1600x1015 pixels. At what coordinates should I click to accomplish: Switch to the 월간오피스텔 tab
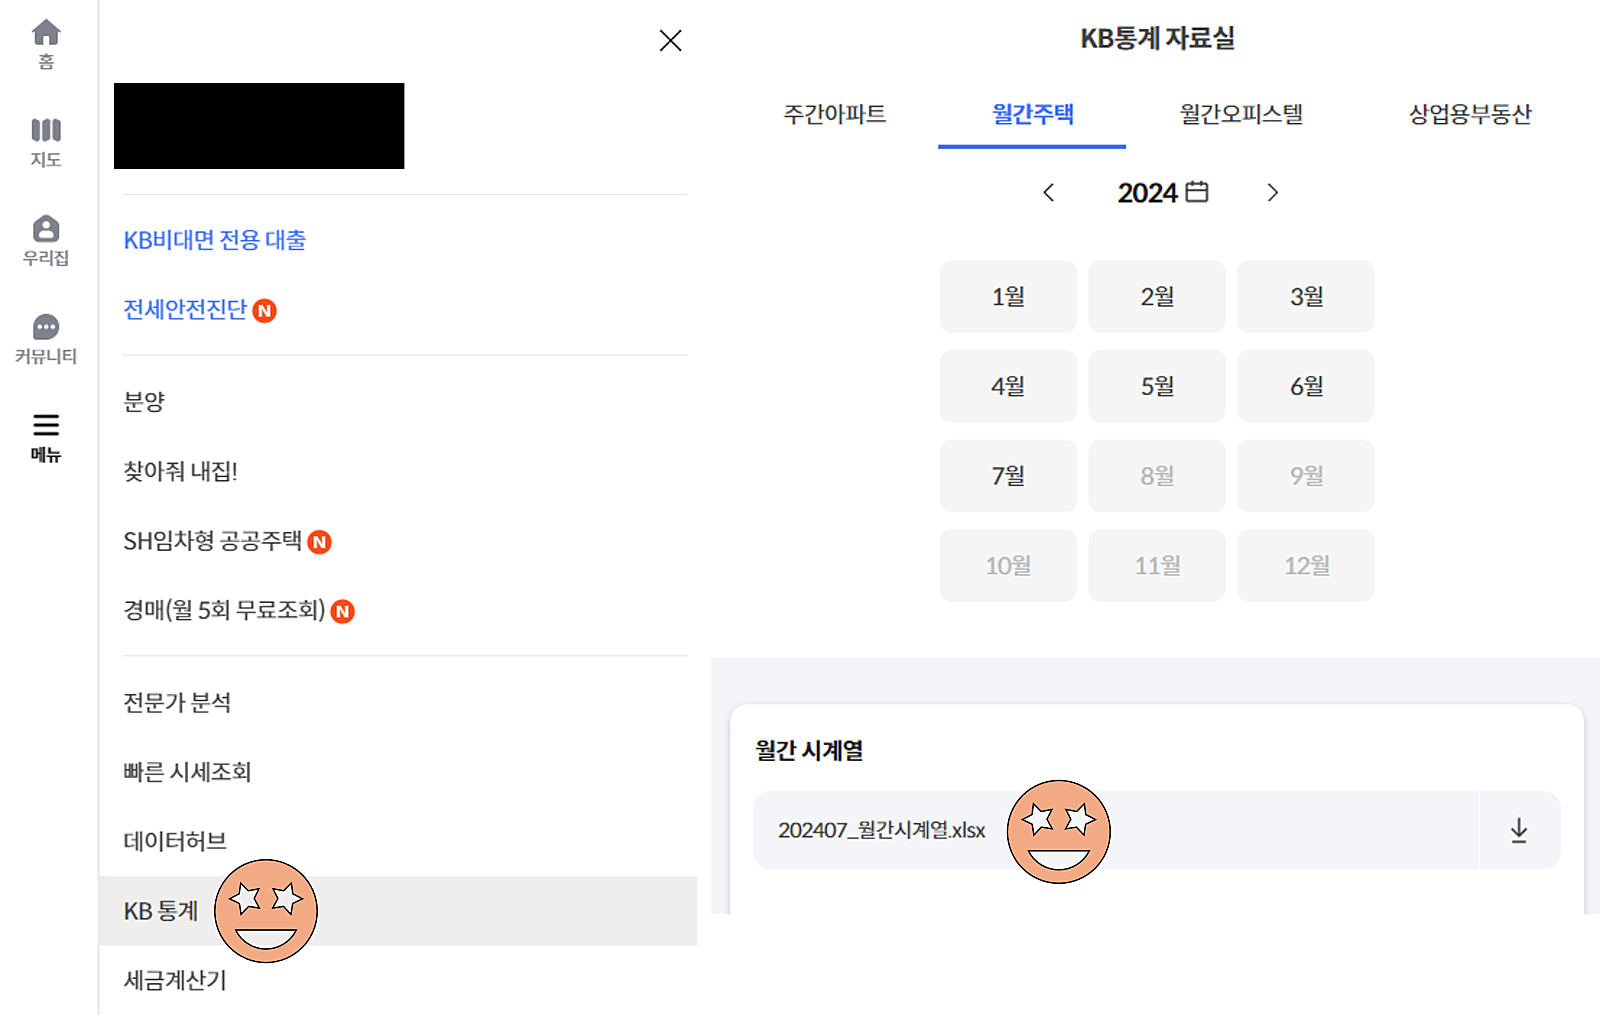coord(1241,114)
